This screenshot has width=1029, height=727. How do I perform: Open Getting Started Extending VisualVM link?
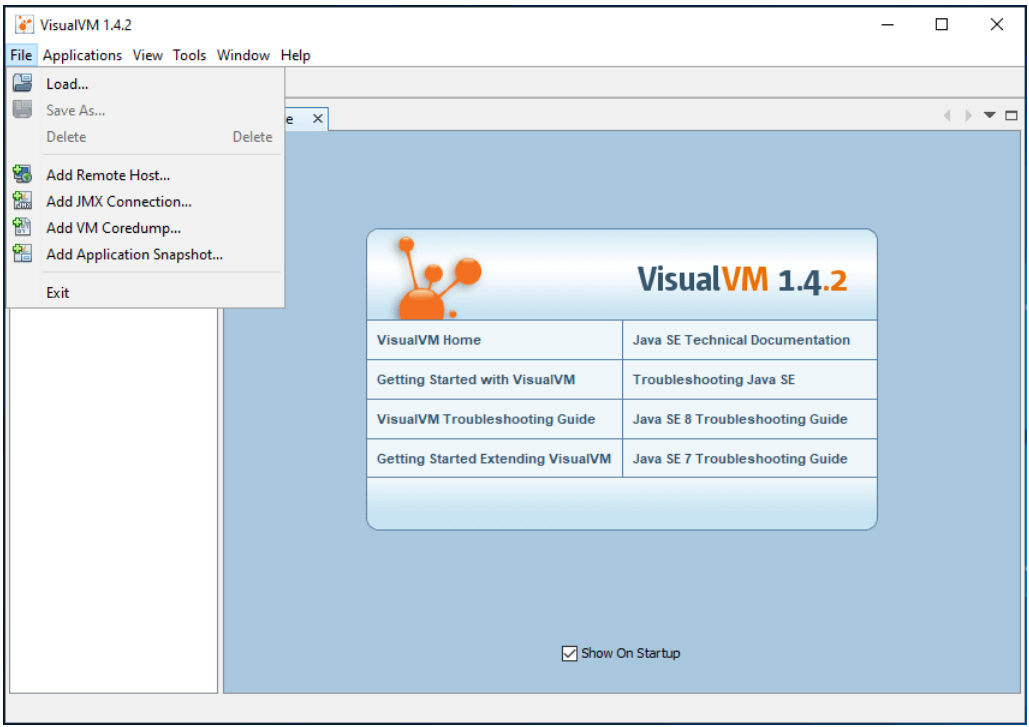click(x=494, y=459)
